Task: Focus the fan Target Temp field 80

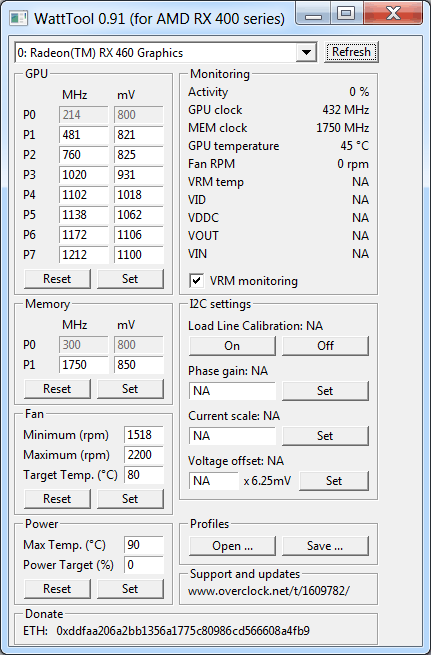Action: pyautogui.click(x=144, y=475)
